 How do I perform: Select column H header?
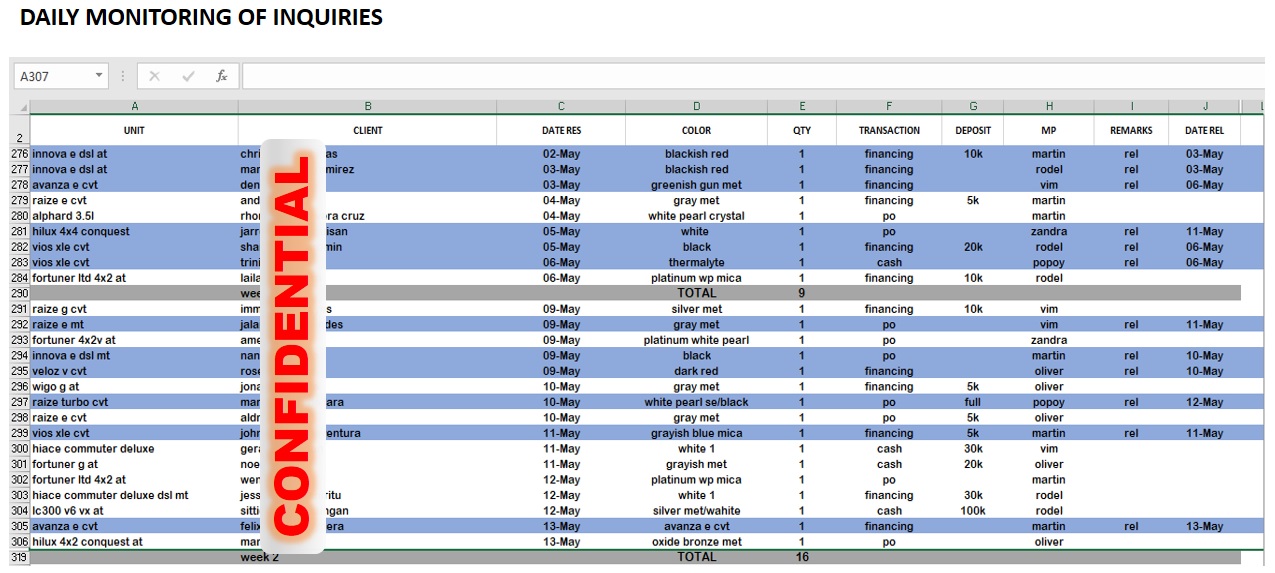1049,106
